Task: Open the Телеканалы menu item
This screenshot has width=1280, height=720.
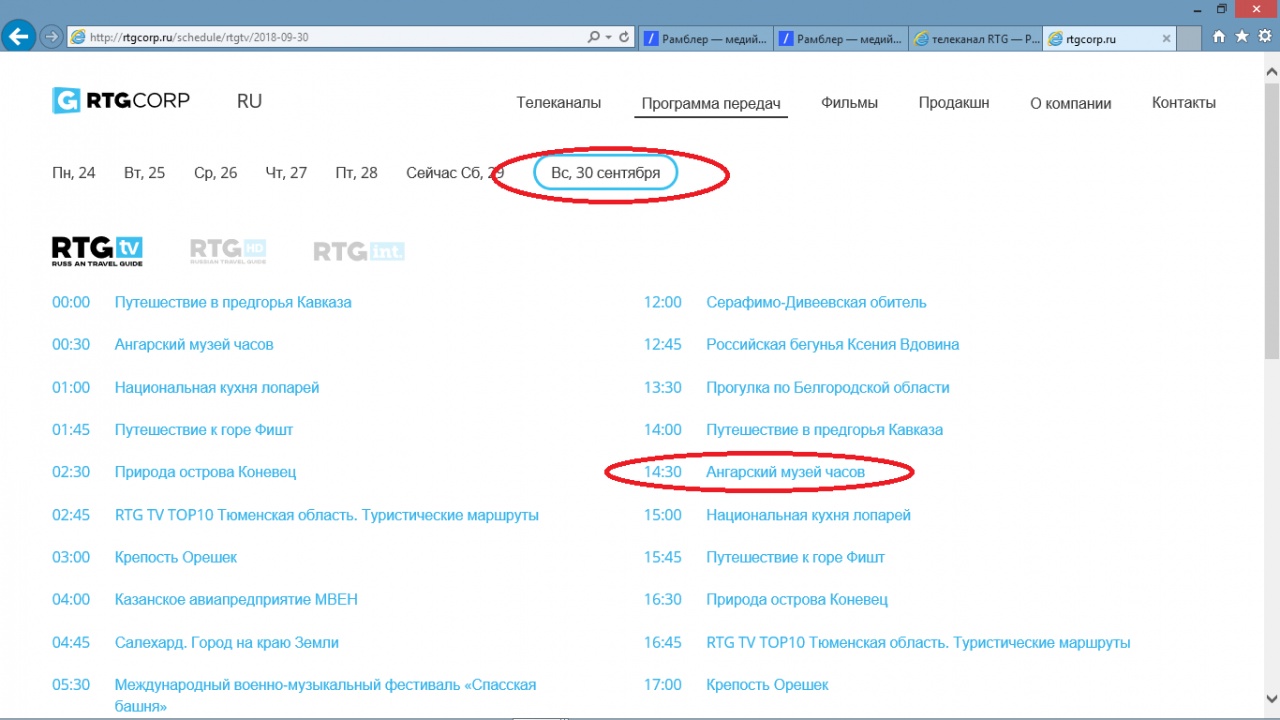Action: coord(558,103)
